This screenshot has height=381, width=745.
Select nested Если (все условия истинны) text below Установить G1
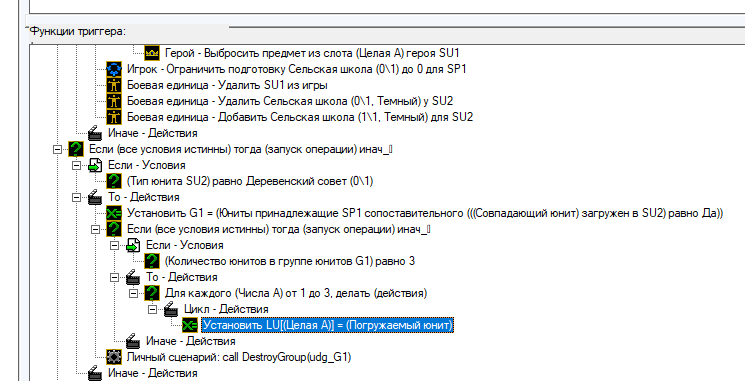coord(278,229)
